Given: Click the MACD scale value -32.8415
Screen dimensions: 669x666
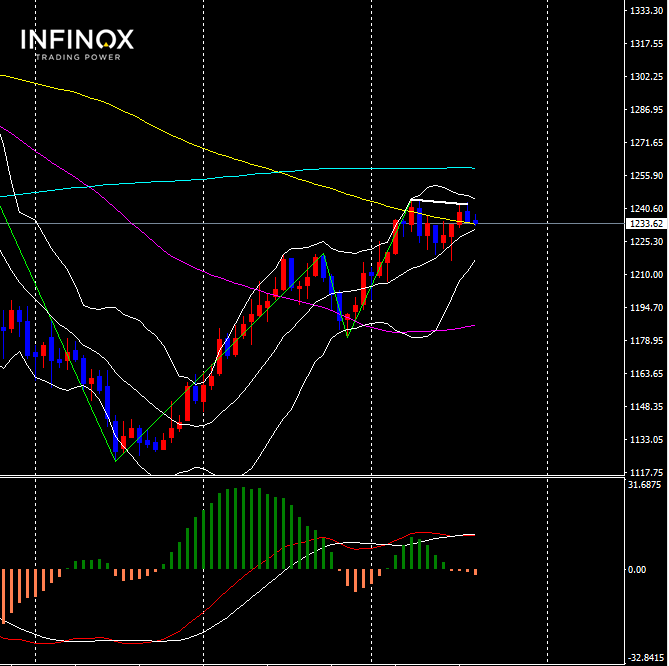Looking at the screenshot, I should (645, 657).
